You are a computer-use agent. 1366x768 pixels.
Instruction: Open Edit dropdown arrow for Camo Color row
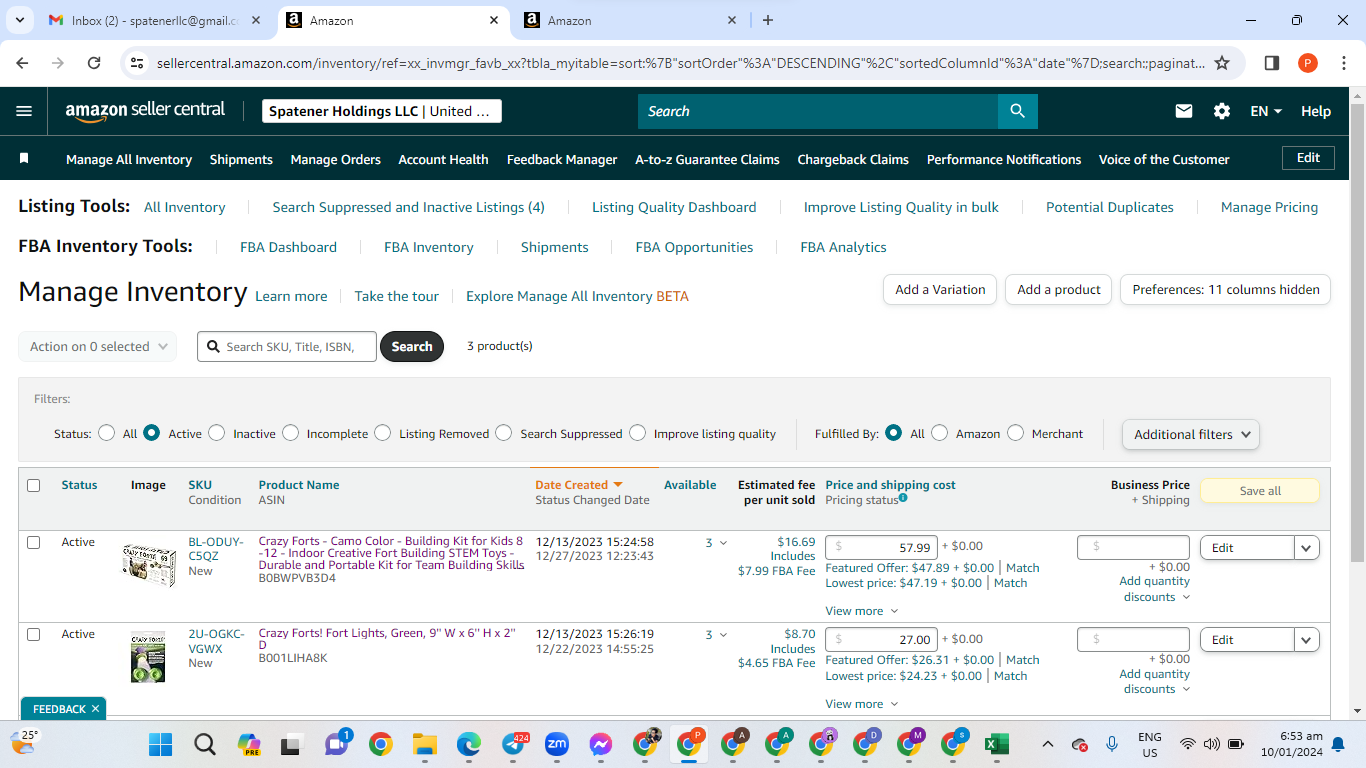[x=1307, y=547]
